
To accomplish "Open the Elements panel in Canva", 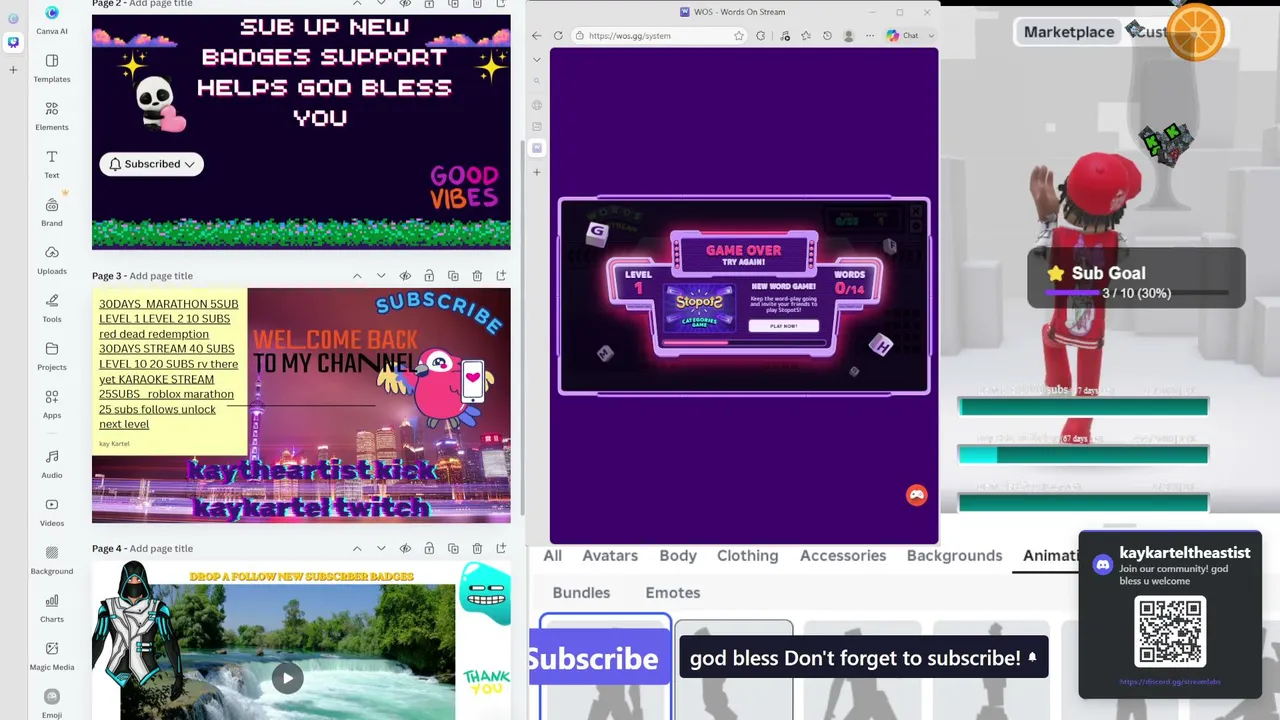I will point(52,115).
